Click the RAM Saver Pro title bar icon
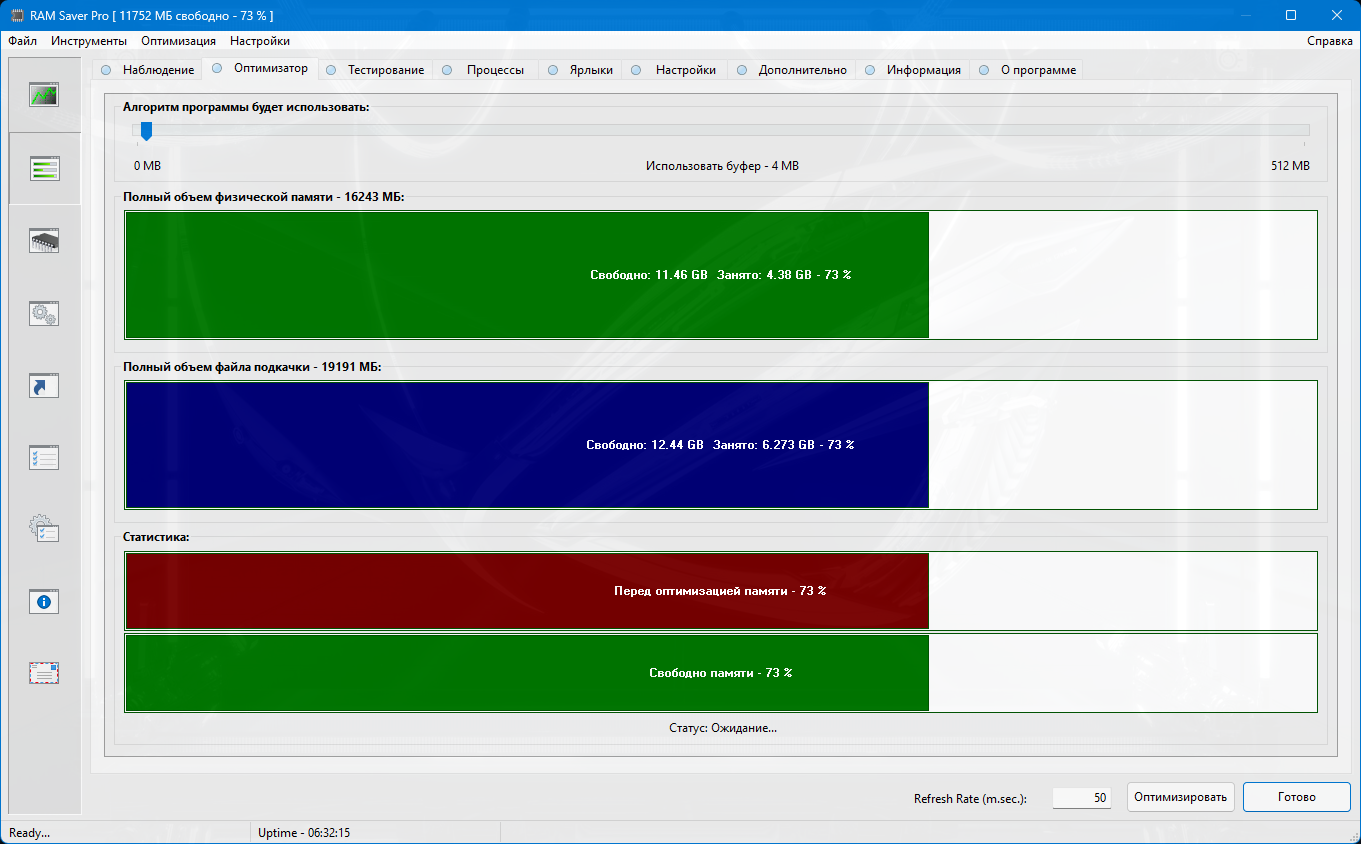The height and width of the screenshot is (844, 1361). tap(17, 15)
